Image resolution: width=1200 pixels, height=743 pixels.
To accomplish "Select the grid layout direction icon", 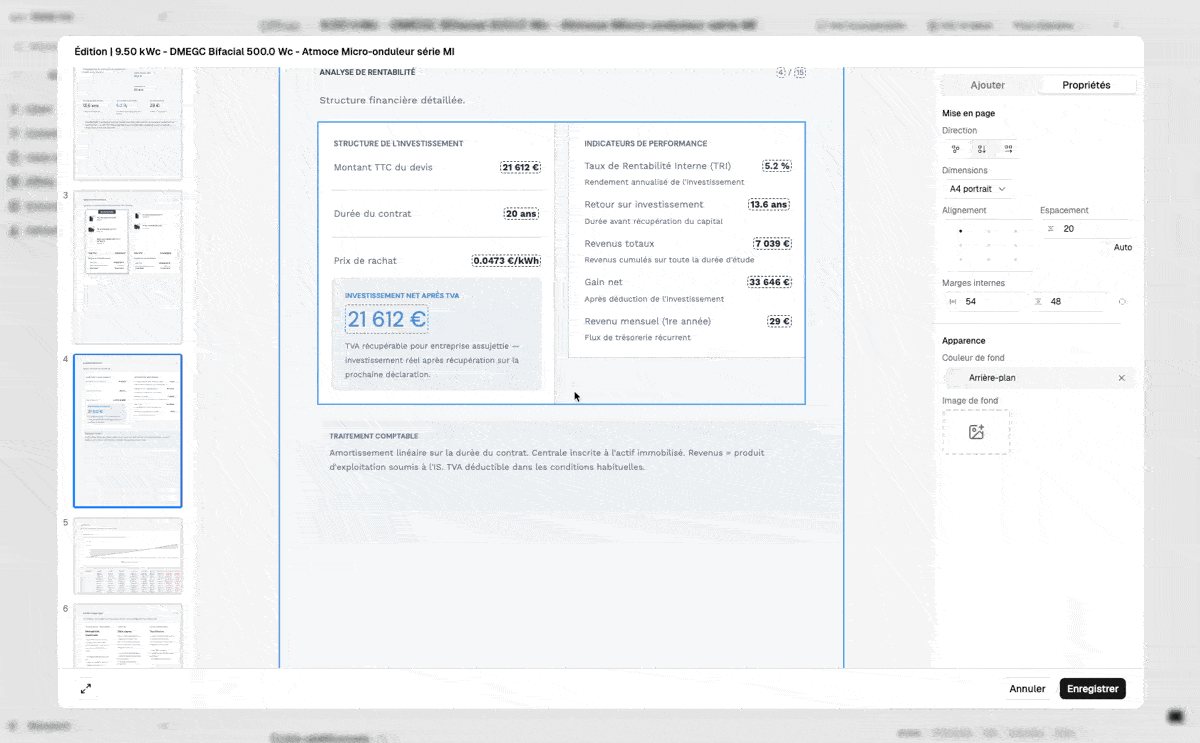I will (x=954, y=149).
